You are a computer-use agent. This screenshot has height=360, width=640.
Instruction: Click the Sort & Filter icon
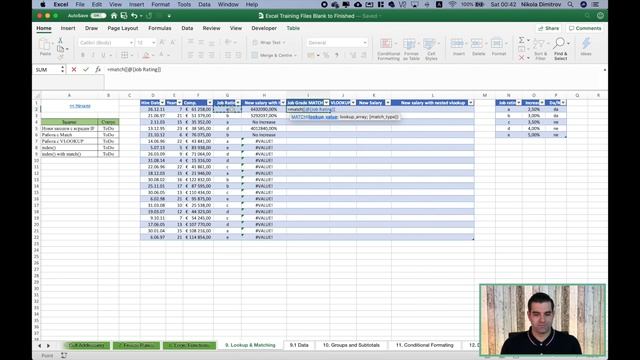pos(540,49)
